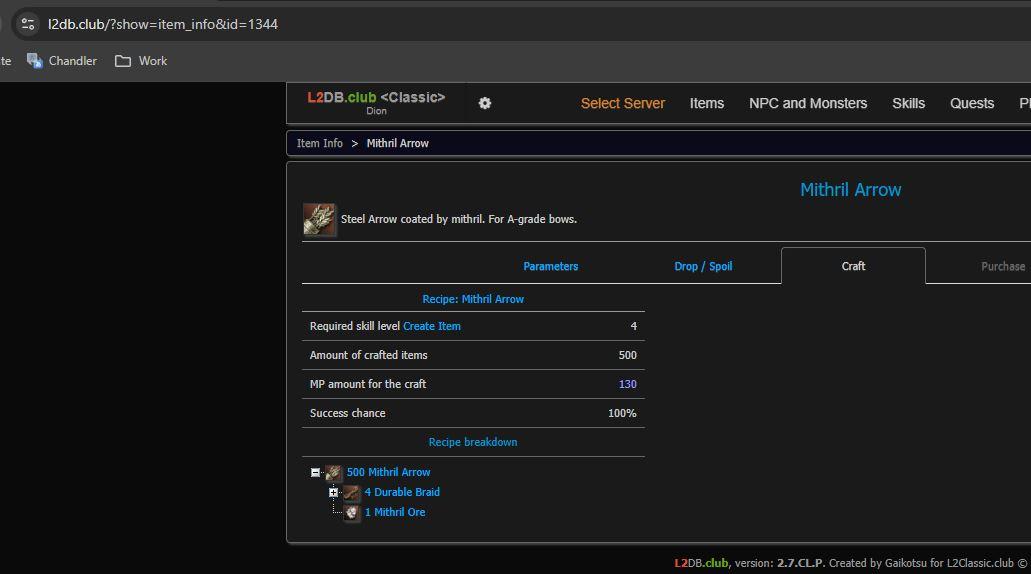
Task: Click the Select Server link
Action: tap(622, 103)
